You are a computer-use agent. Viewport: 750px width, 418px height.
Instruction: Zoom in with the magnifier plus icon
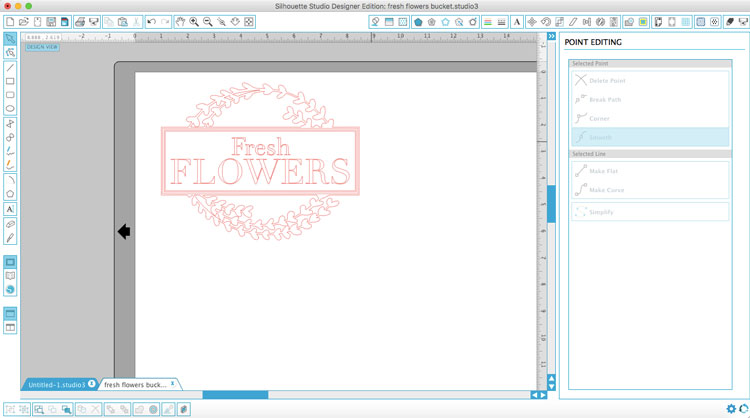pyautogui.click(x=194, y=22)
